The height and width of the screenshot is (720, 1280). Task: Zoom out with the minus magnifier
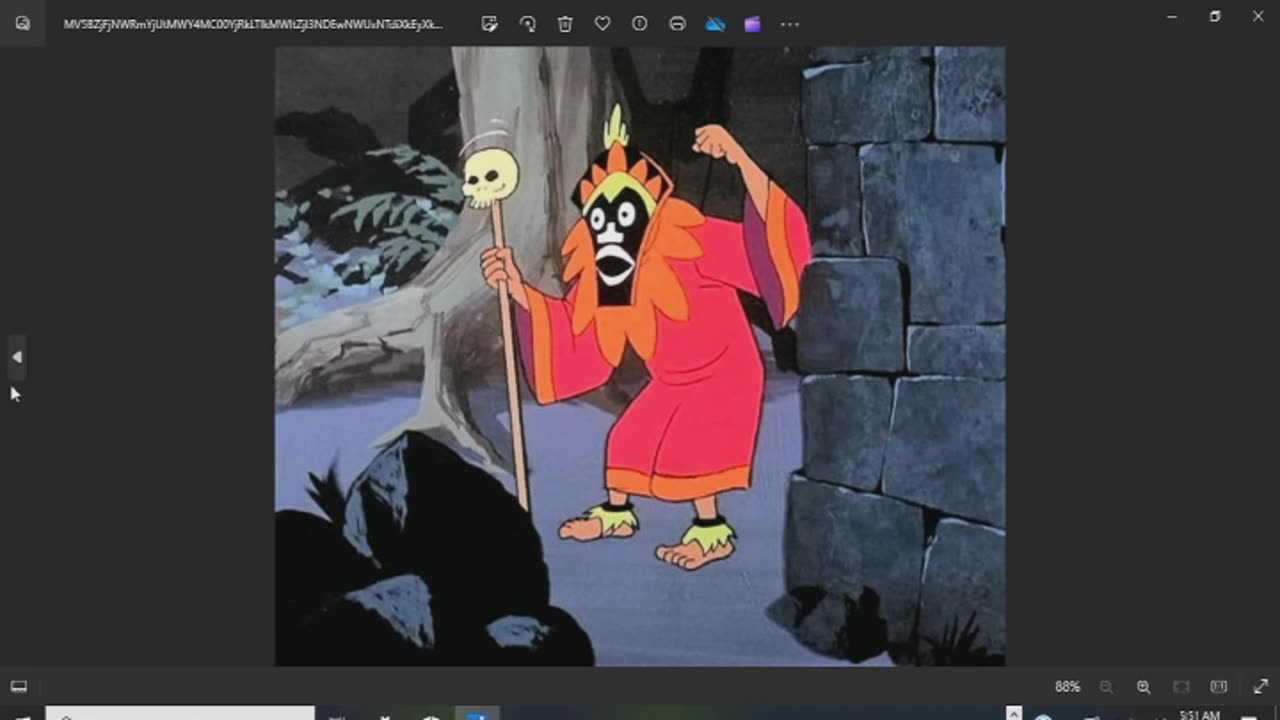(x=1106, y=687)
